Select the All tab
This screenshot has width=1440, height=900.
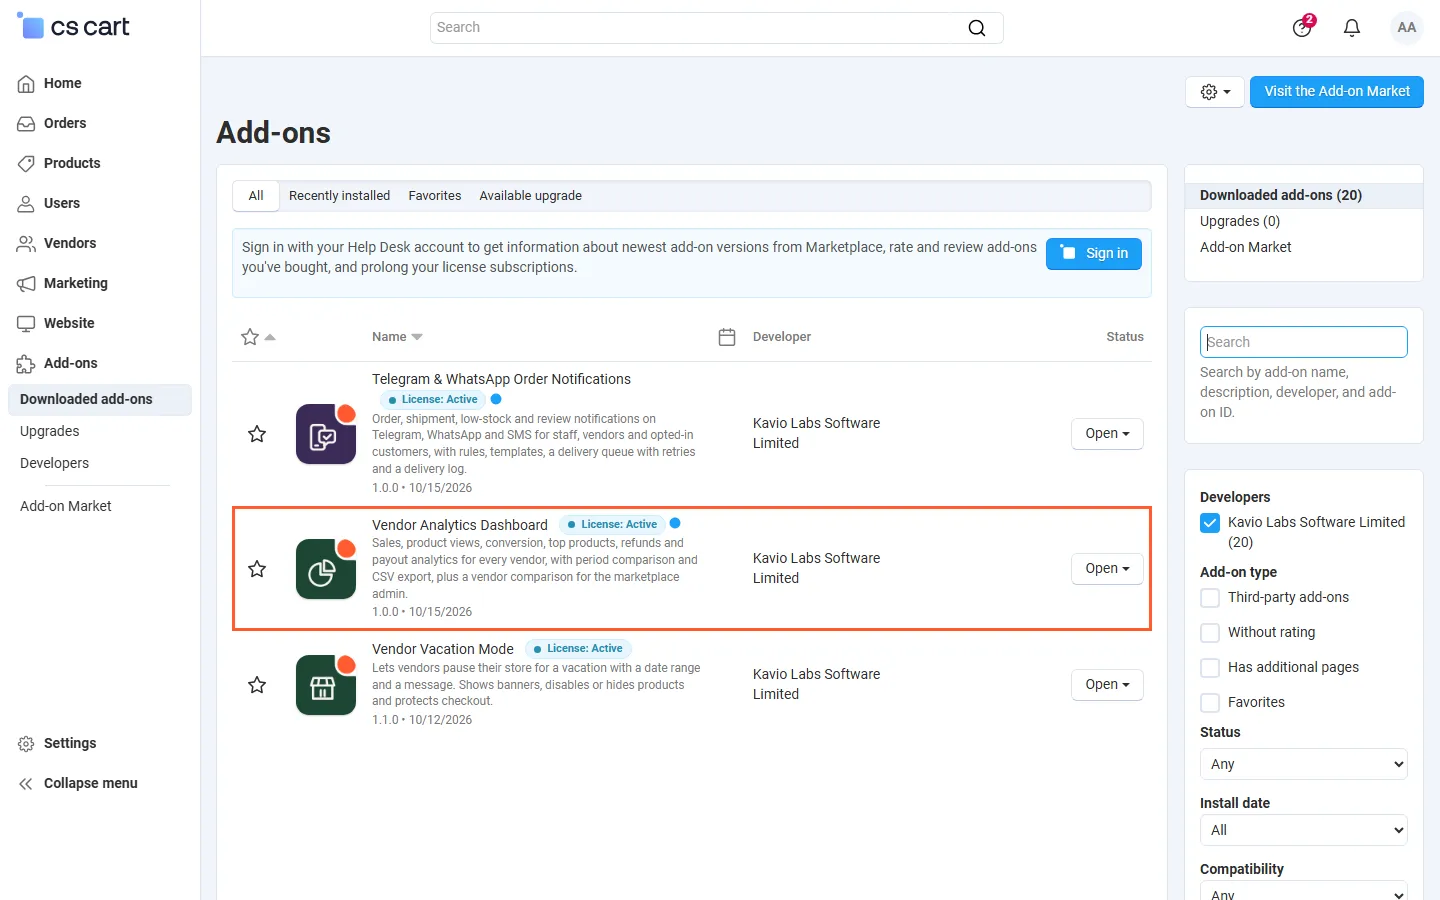click(x=256, y=196)
